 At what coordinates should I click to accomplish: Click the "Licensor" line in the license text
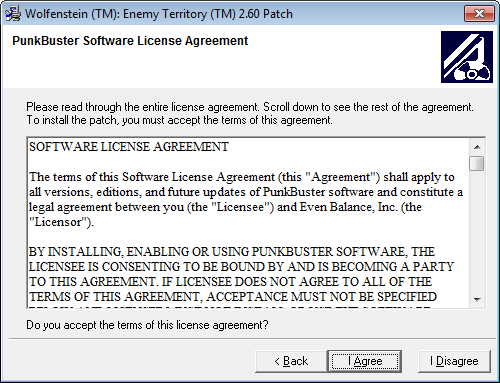(x=61, y=222)
